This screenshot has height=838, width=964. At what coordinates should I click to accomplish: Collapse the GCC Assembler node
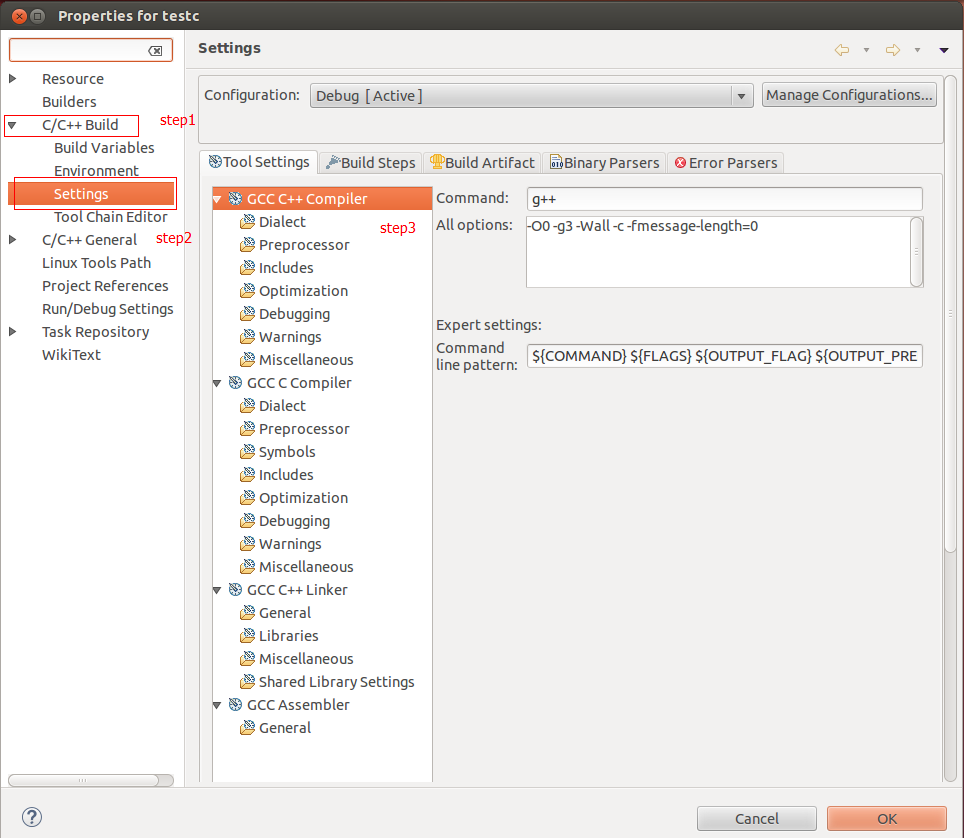coord(217,705)
